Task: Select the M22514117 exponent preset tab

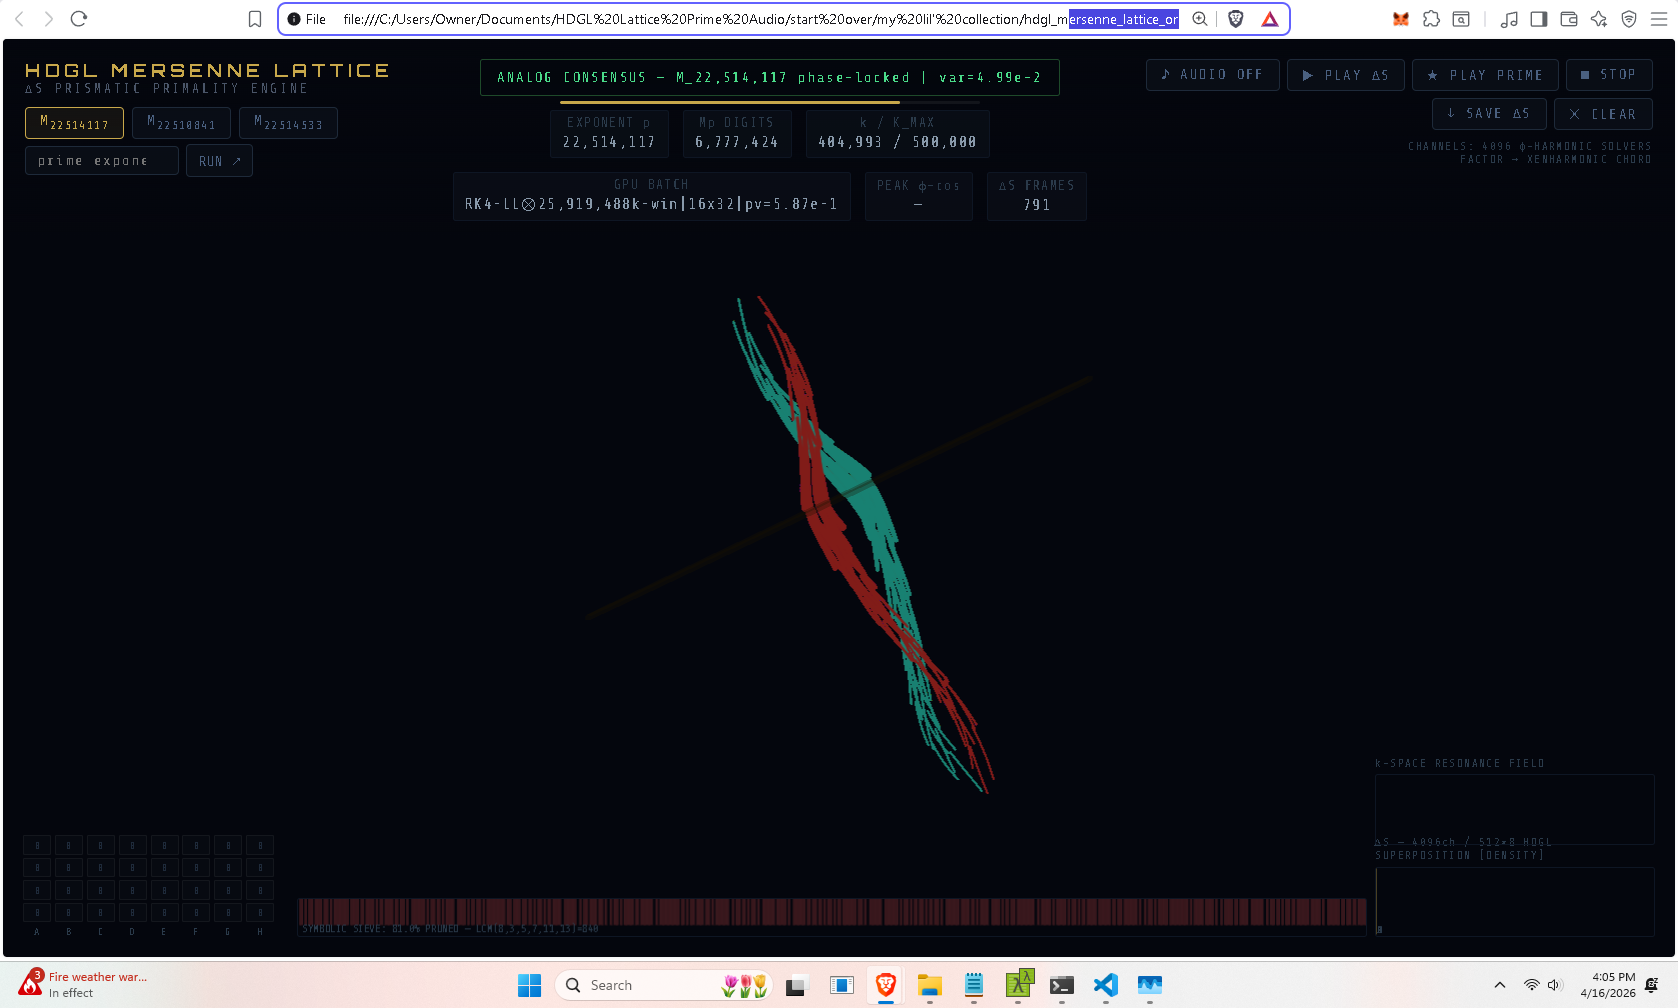Action: point(74,123)
